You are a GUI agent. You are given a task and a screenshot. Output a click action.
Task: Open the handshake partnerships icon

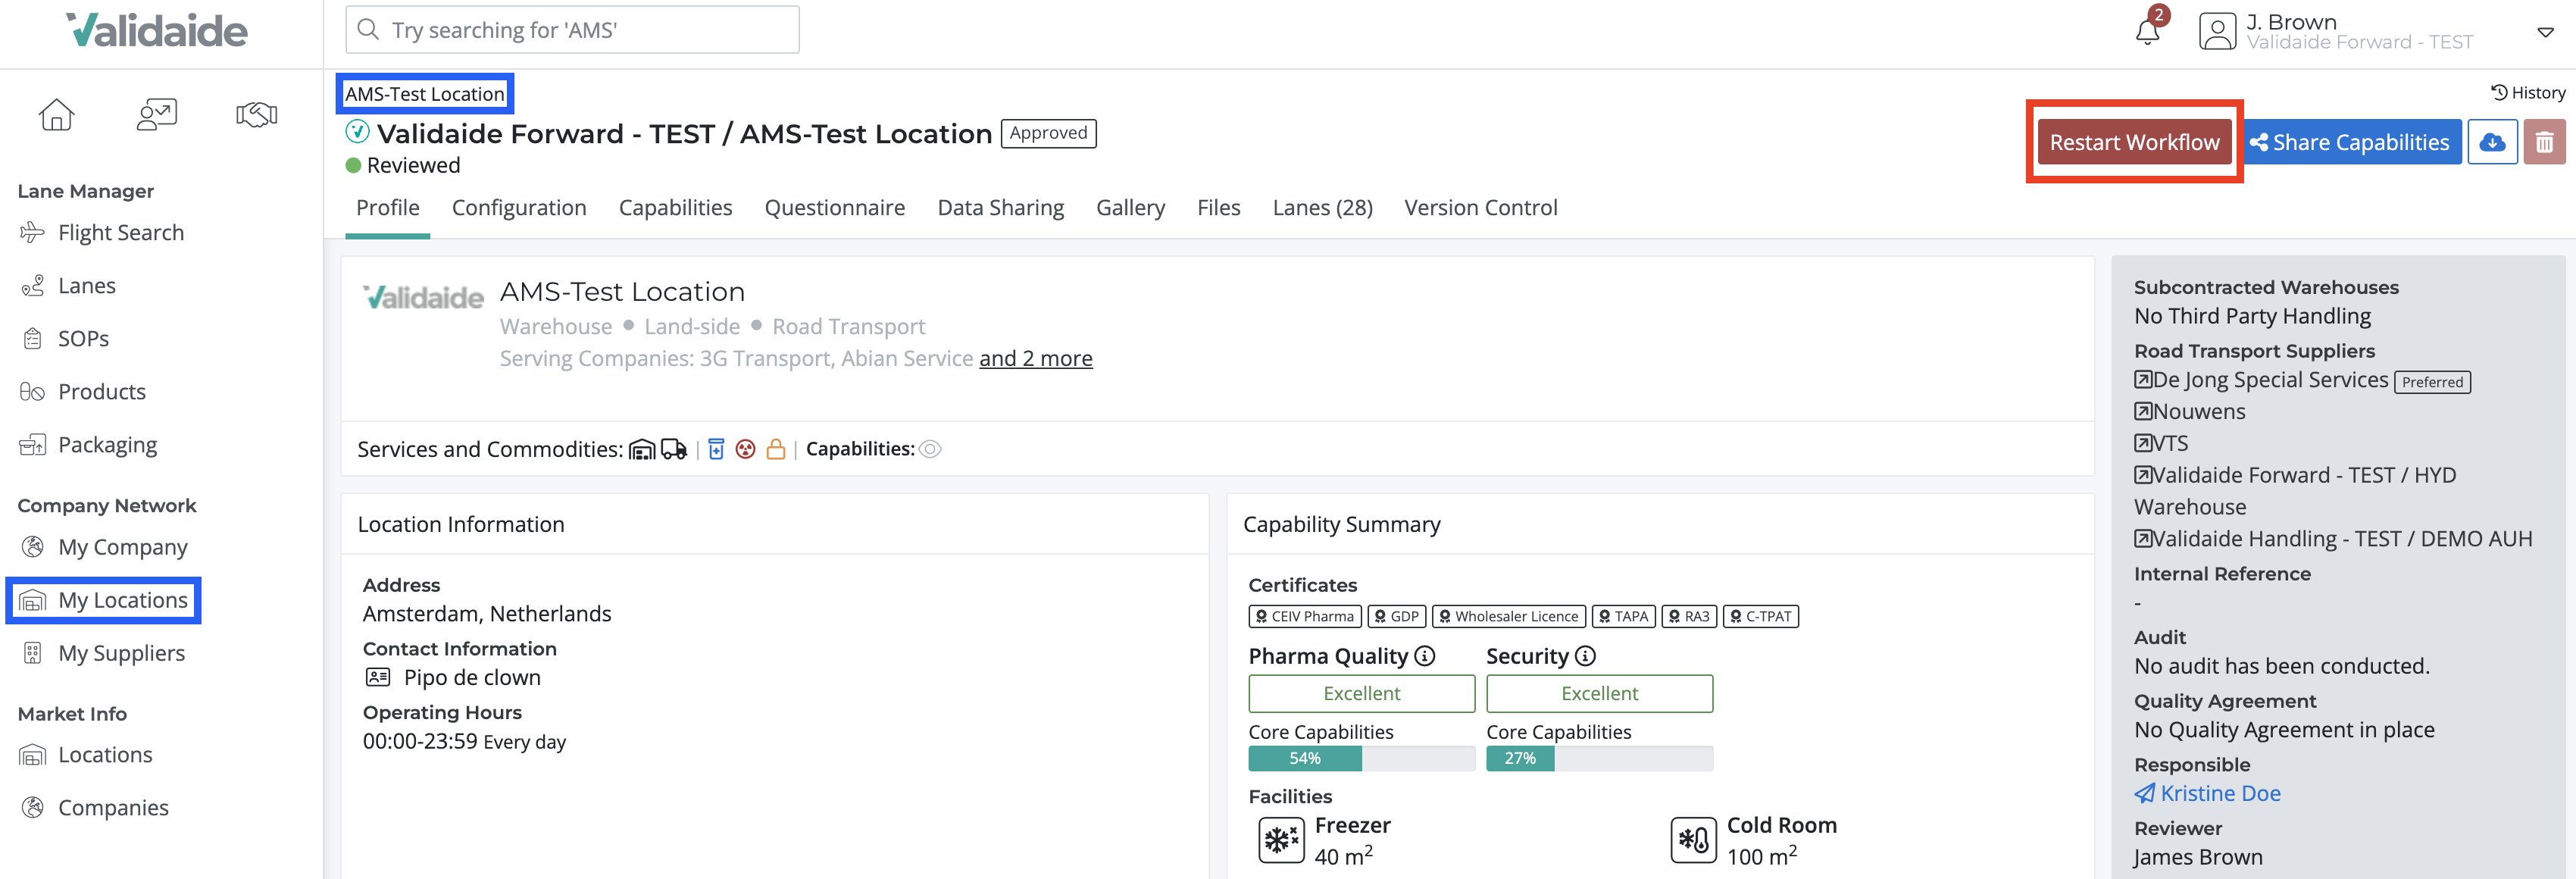point(256,115)
